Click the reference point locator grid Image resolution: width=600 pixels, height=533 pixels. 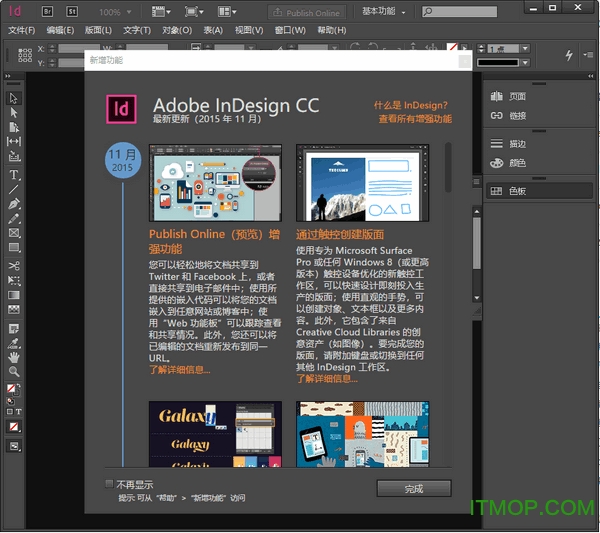tap(25, 55)
